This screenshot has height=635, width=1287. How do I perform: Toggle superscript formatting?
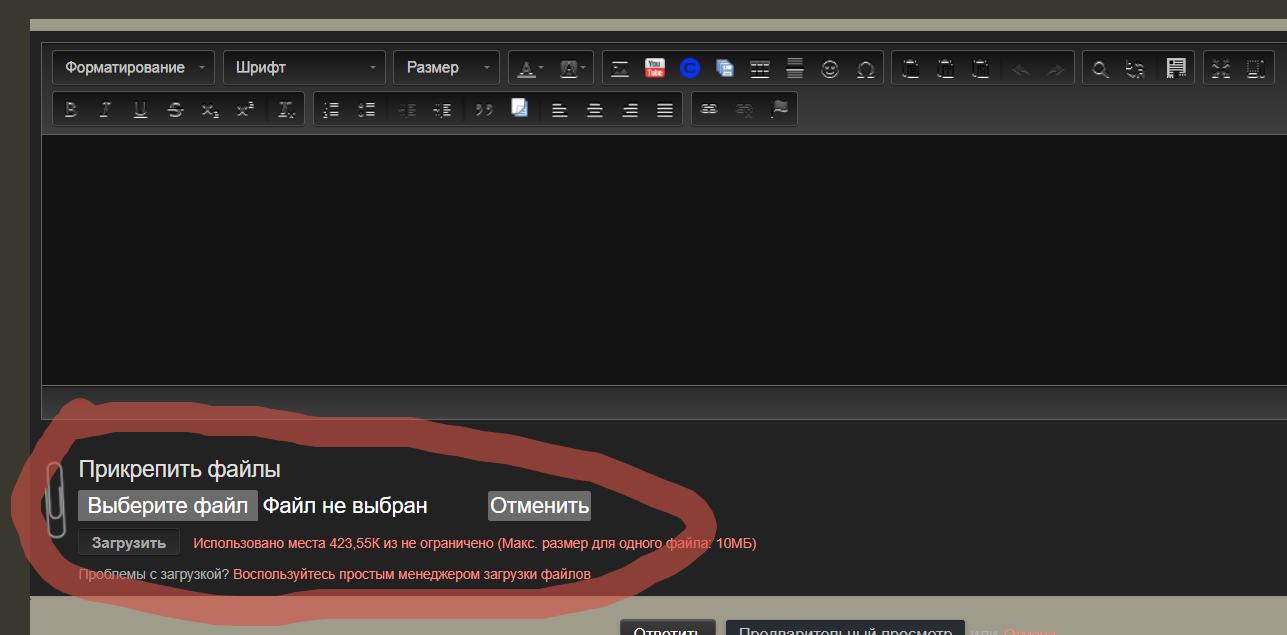[x=245, y=110]
